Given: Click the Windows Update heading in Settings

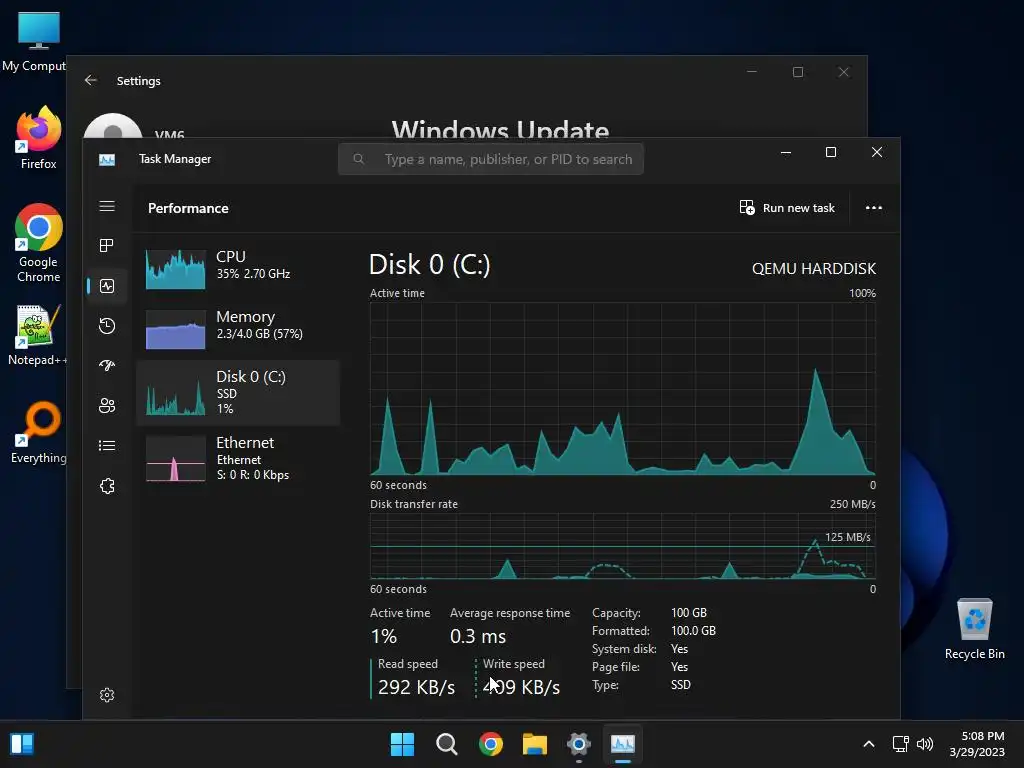Looking at the screenshot, I should point(500,129).
